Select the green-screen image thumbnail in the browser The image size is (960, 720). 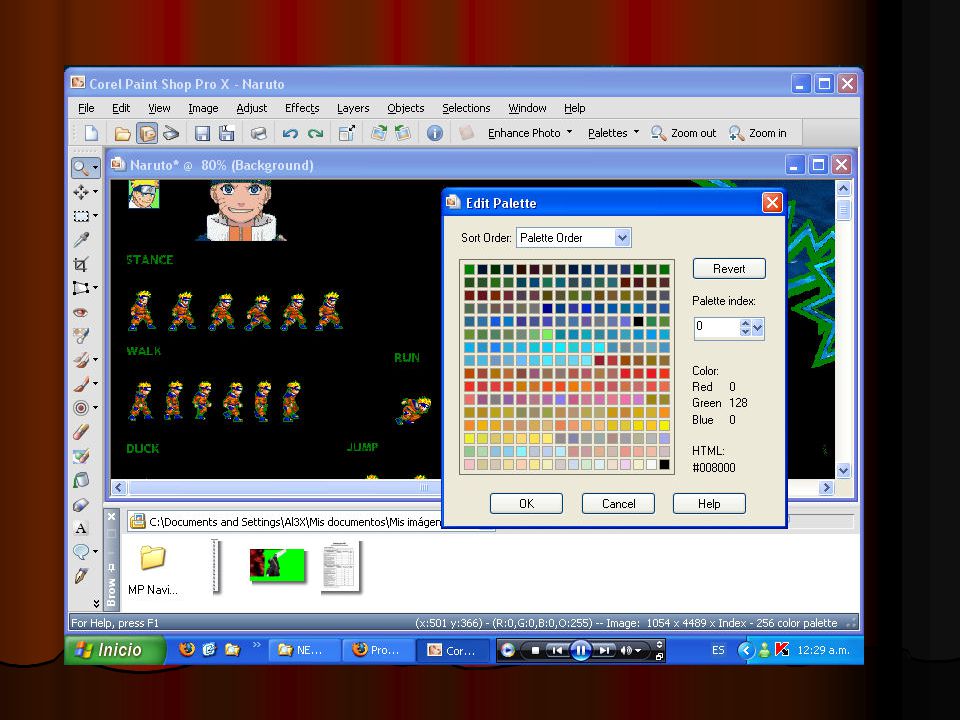[277, 564]
